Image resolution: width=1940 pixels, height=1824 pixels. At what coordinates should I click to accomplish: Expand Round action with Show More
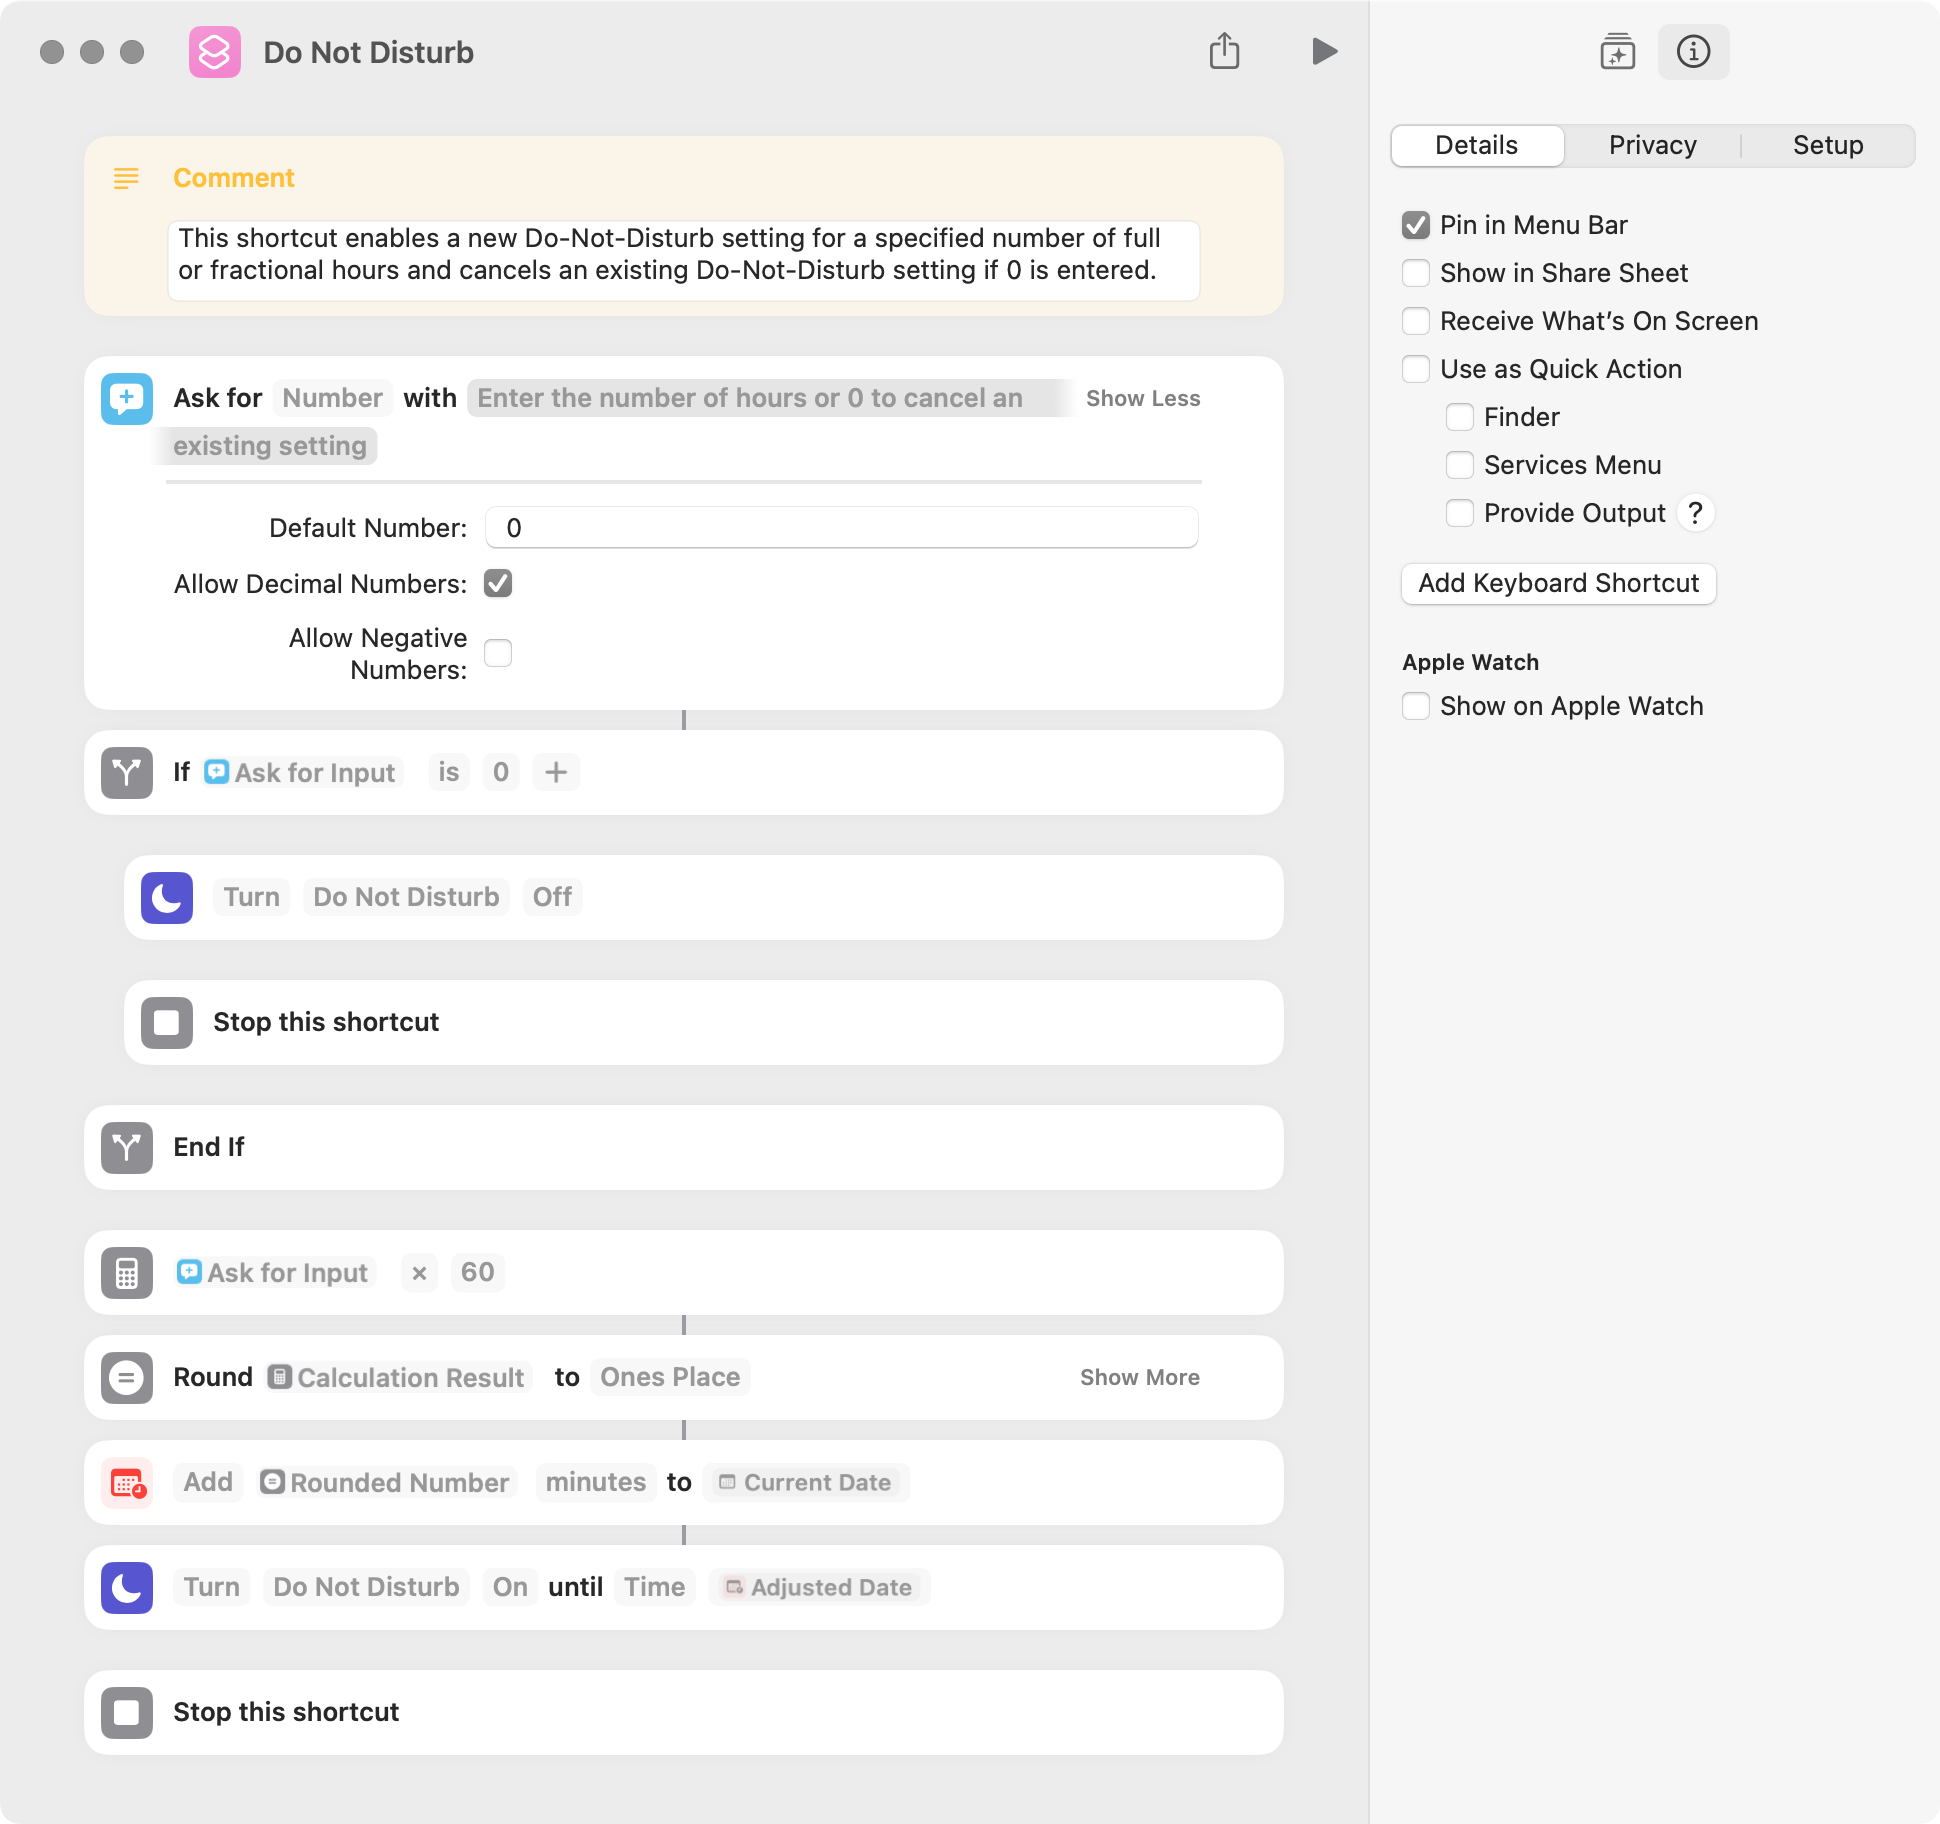1140,1377
